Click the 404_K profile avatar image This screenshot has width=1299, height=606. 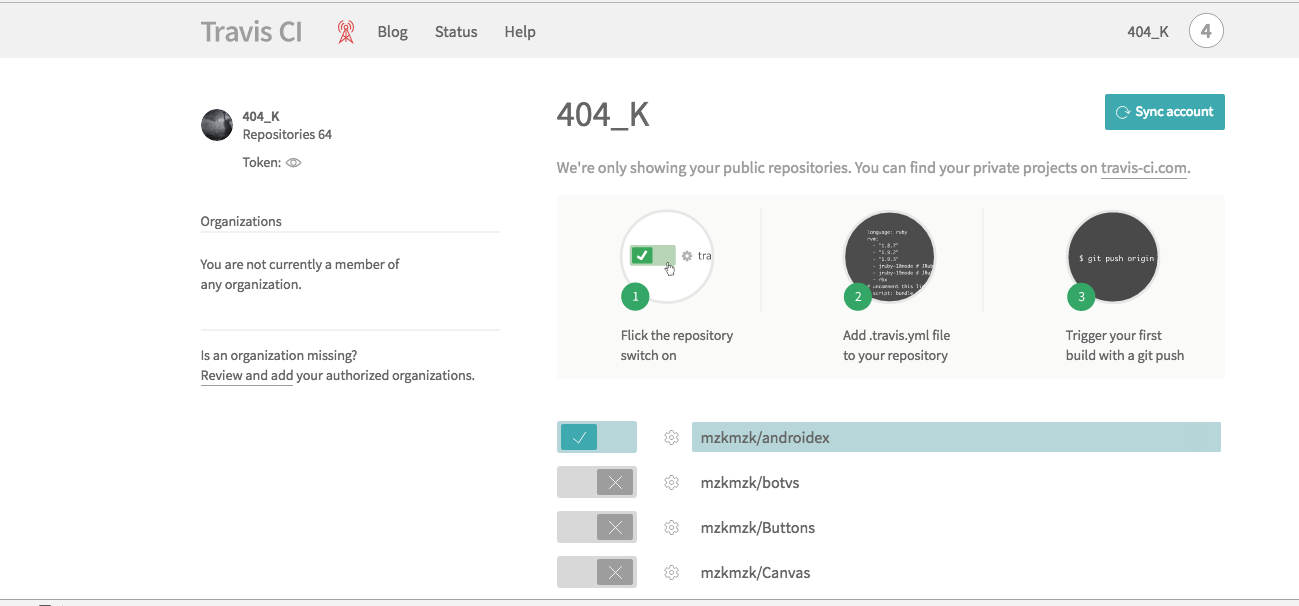click(x=217, y=125)
